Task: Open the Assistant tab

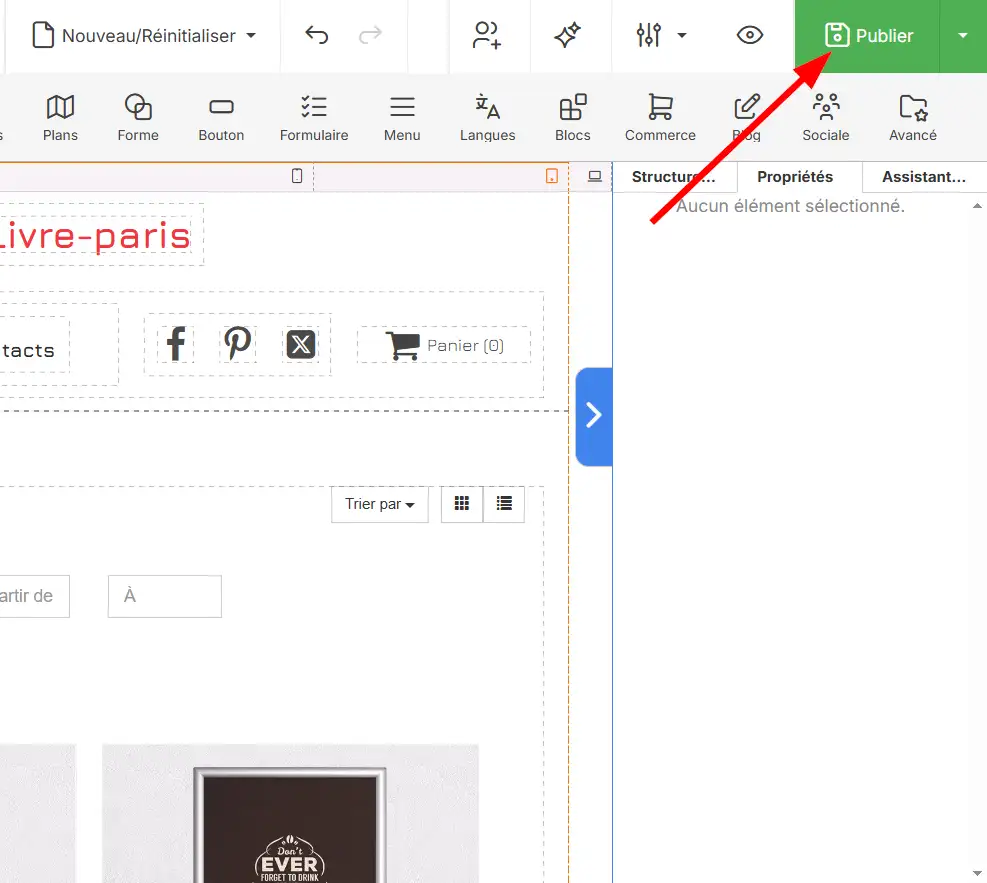Action: coord(923,177)
